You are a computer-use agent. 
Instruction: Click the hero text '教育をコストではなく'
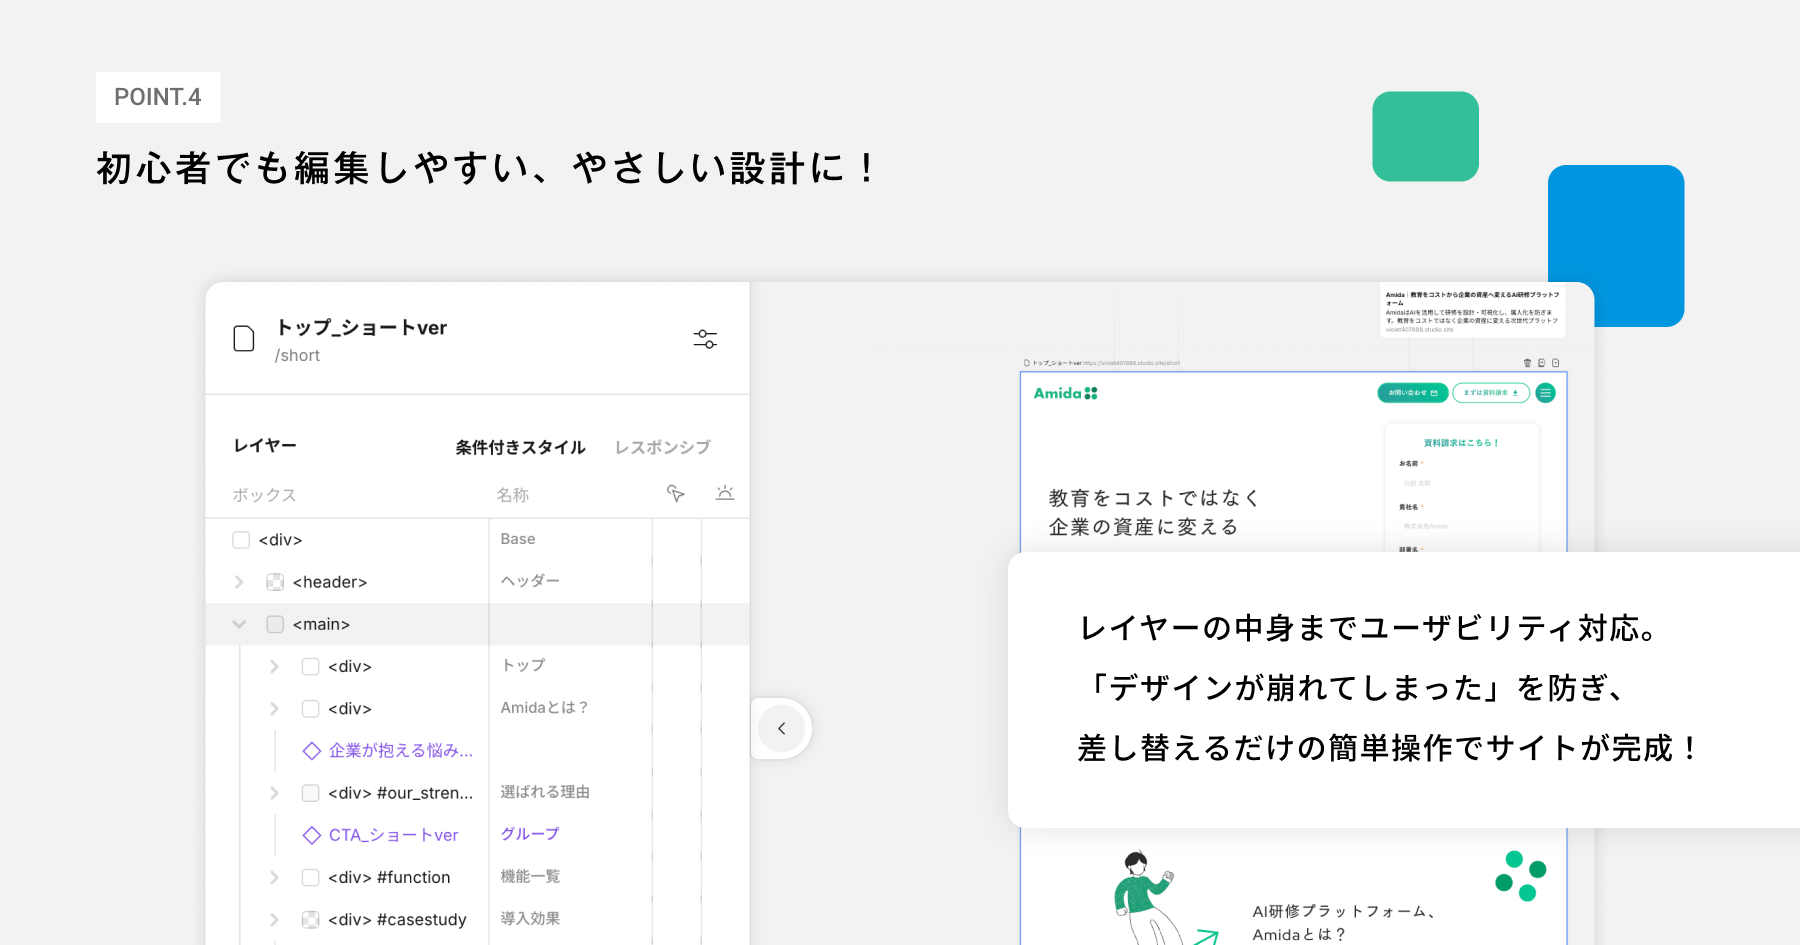click(x=1154, y=498)
